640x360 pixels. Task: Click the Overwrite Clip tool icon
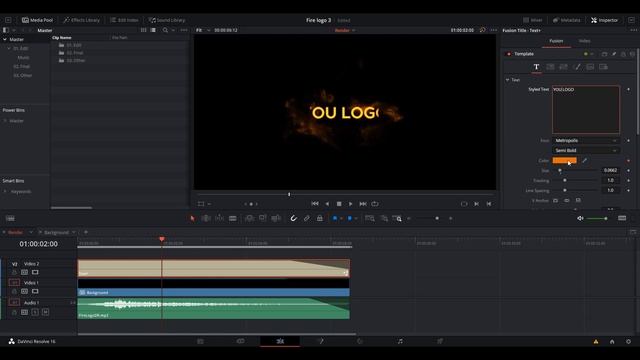pos(262,218)
